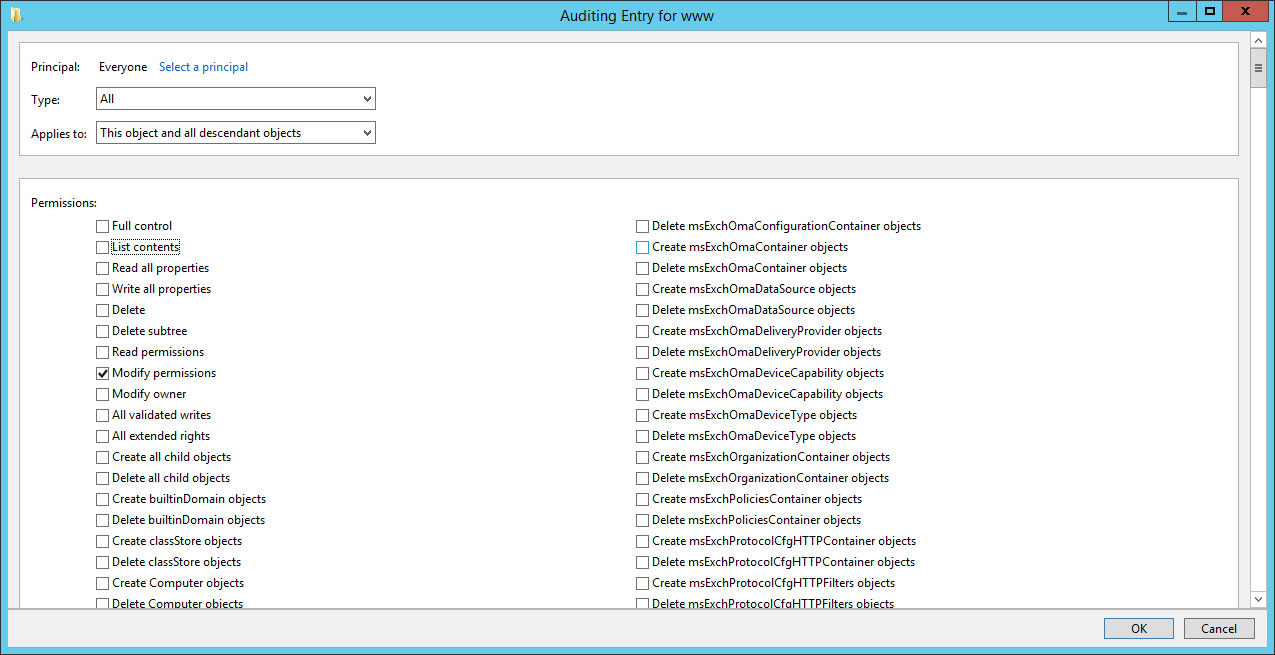Tick the Delete subtree permission

tap(102, 331)
